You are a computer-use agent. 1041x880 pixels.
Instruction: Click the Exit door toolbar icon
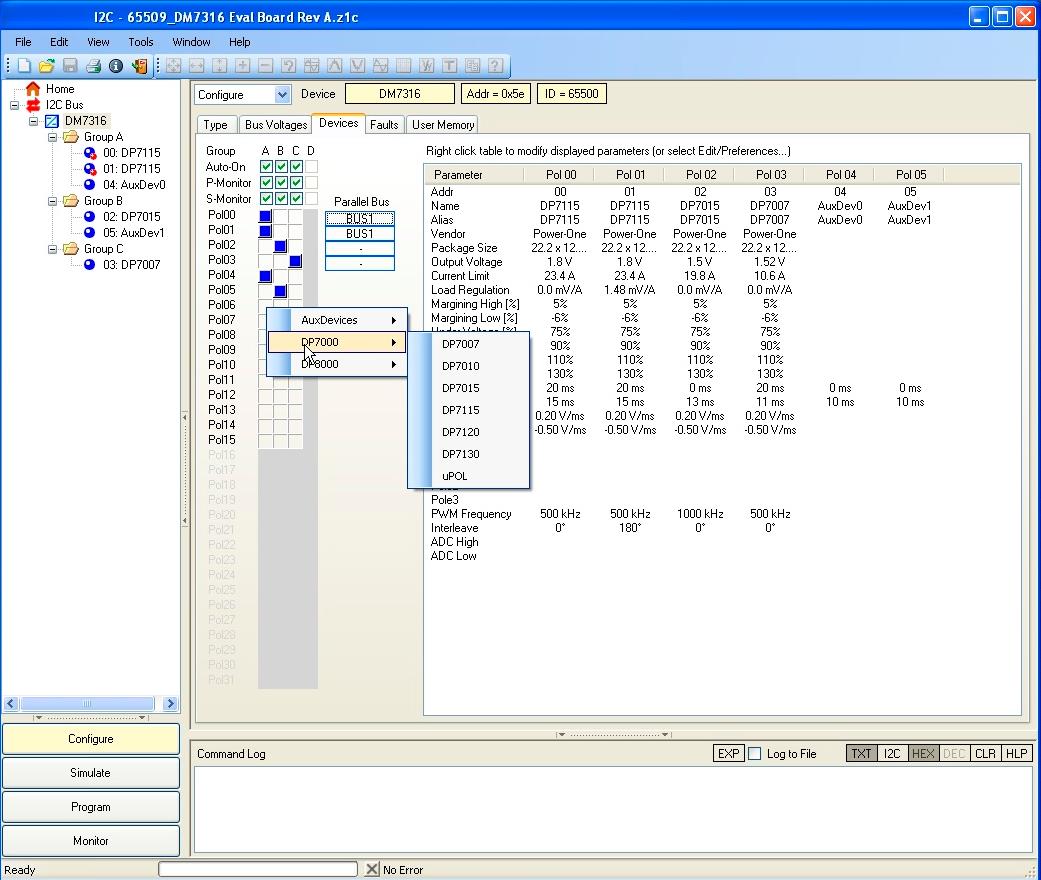[139, 66]
